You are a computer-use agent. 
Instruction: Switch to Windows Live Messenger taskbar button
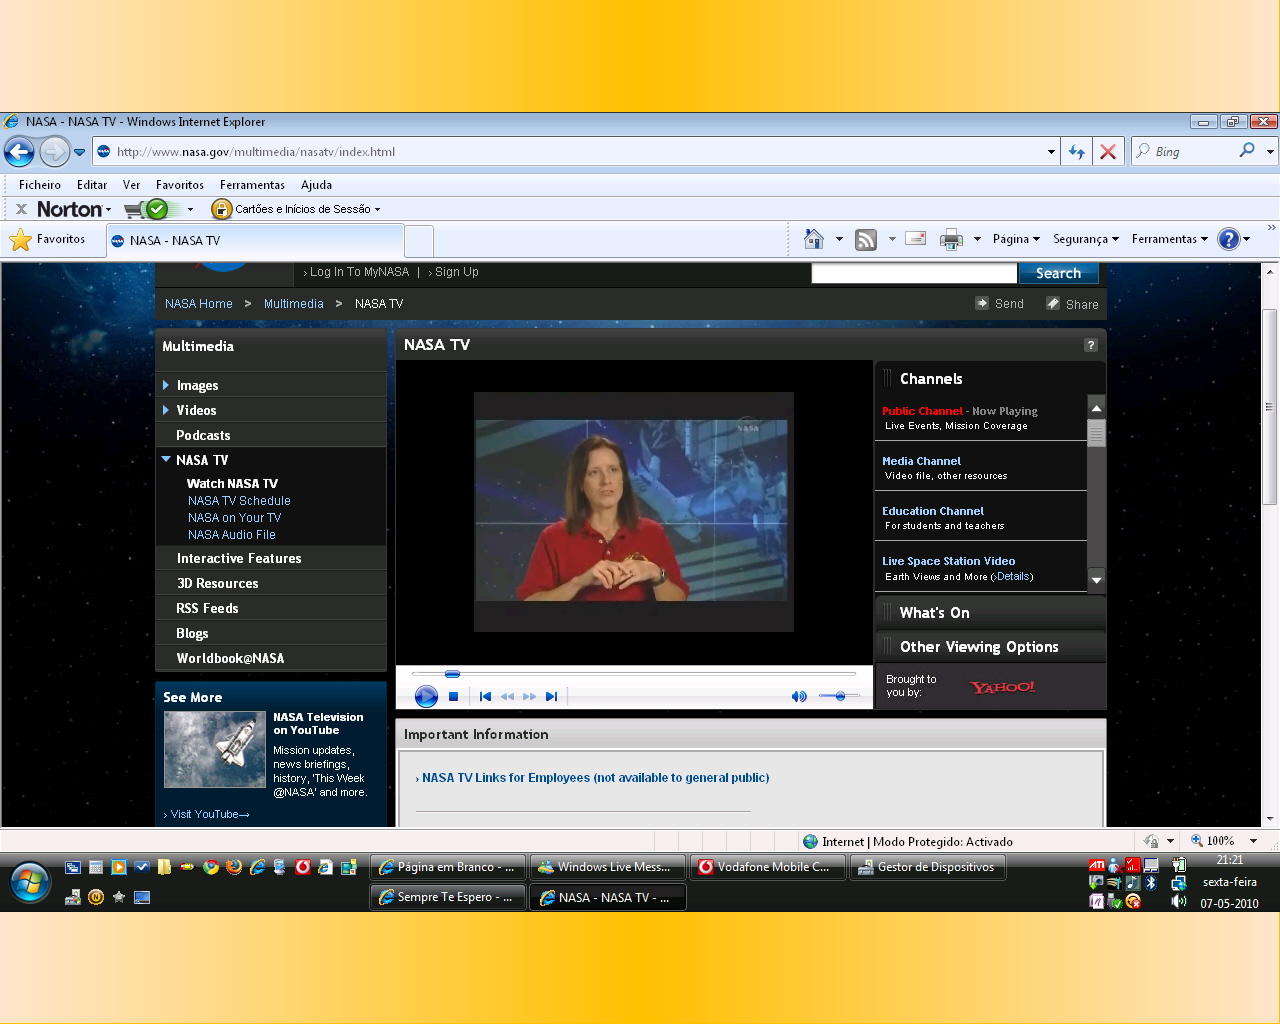point(608,867)
